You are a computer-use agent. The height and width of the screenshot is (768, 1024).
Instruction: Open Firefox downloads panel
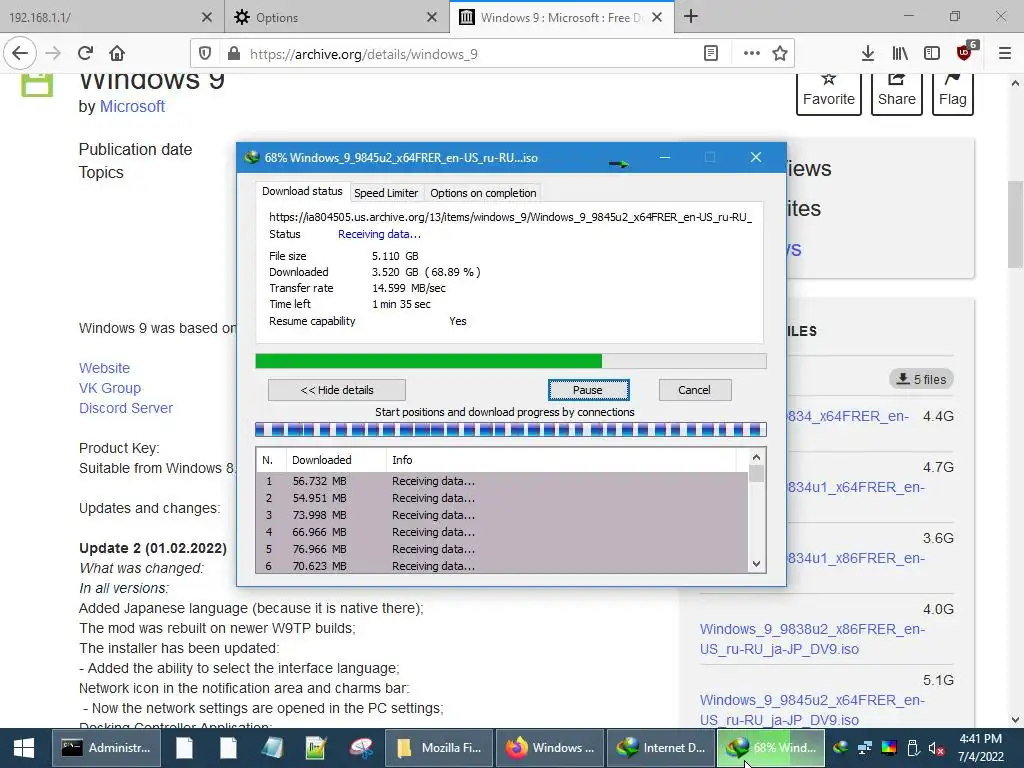tap(868, 54)
